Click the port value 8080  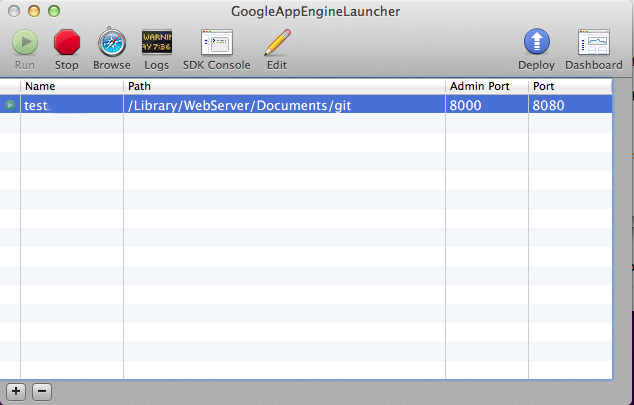pyautogui.click(x=548, y=105)
